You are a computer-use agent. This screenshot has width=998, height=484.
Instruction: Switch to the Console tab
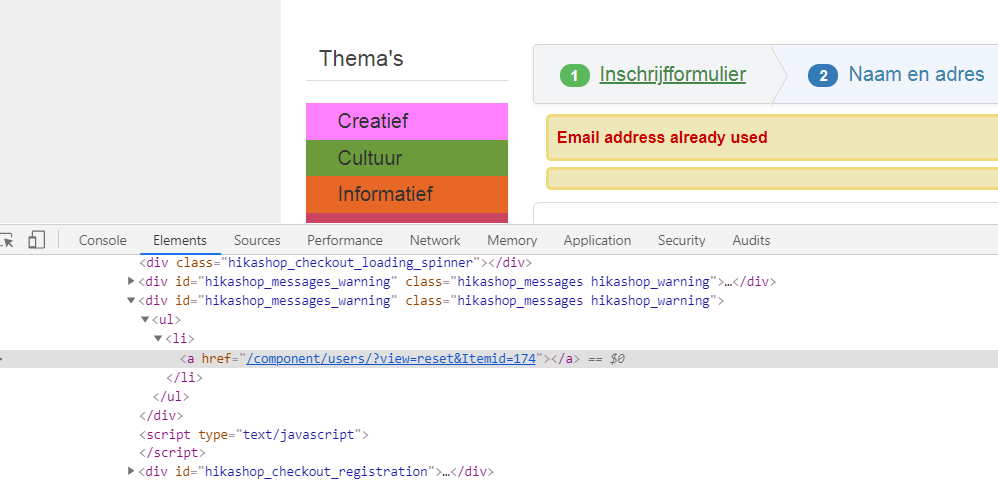click(102, 240)
